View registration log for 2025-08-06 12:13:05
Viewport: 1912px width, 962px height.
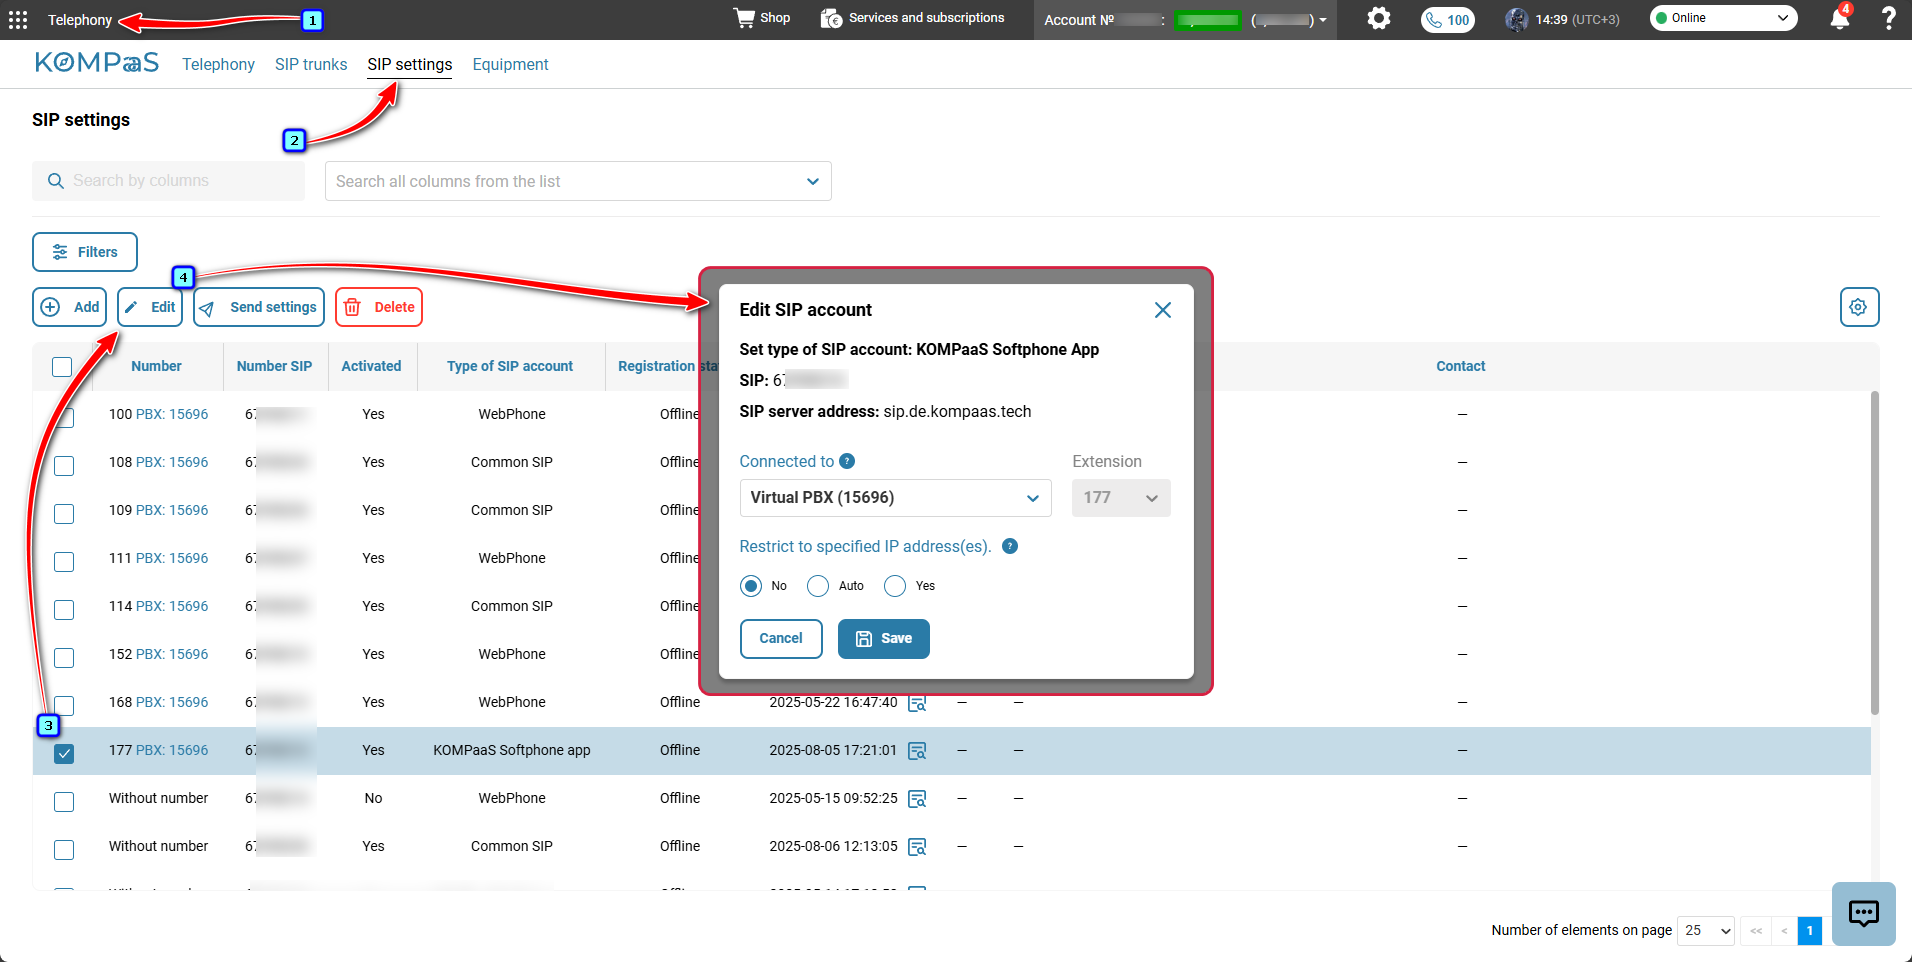point(917,847)
